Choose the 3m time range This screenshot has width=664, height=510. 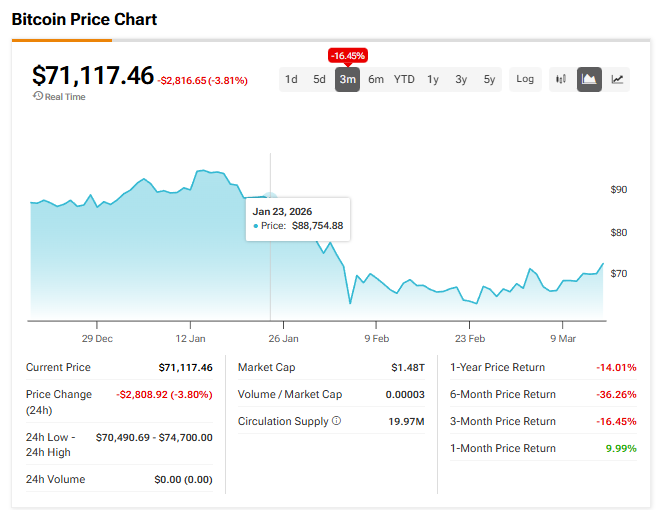347,79
